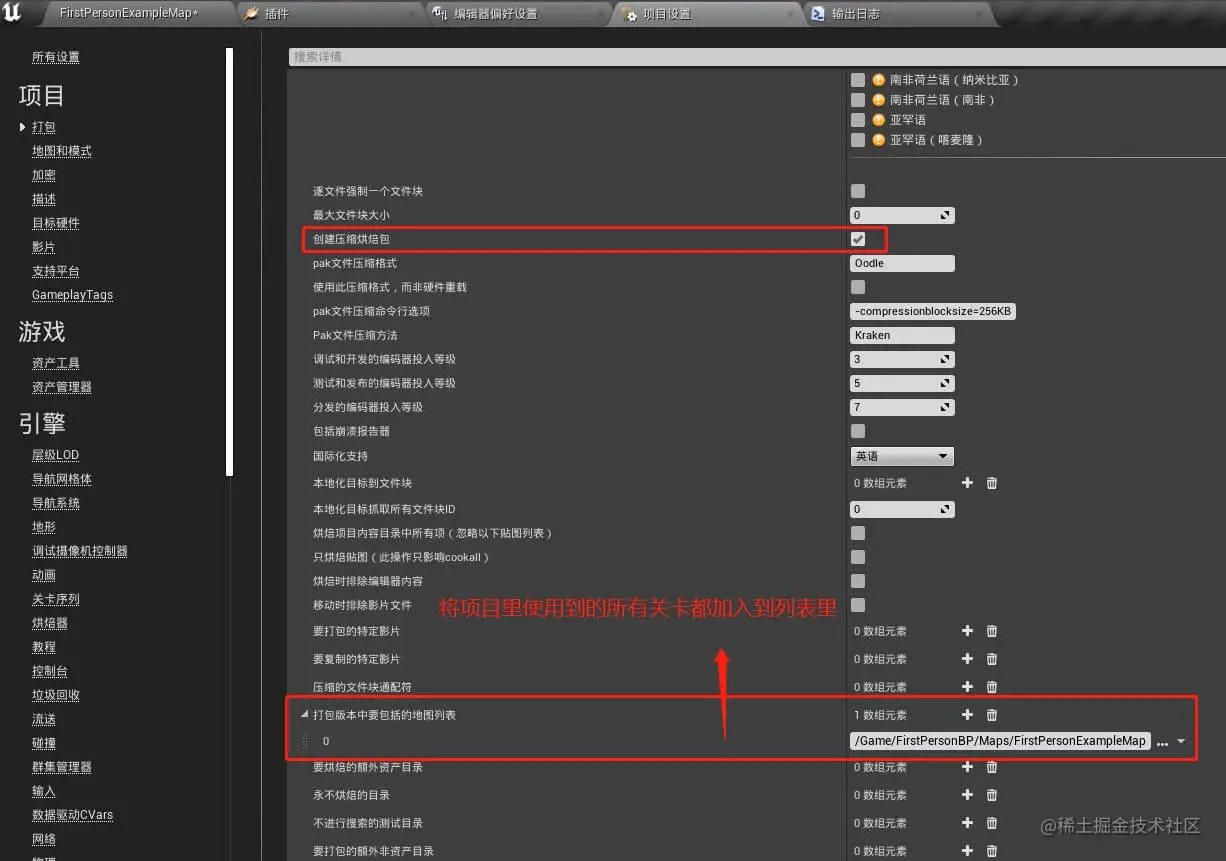Enable 南非荷兰语（南非）checkbox
1226x861 pixels.
coord(857,100)
